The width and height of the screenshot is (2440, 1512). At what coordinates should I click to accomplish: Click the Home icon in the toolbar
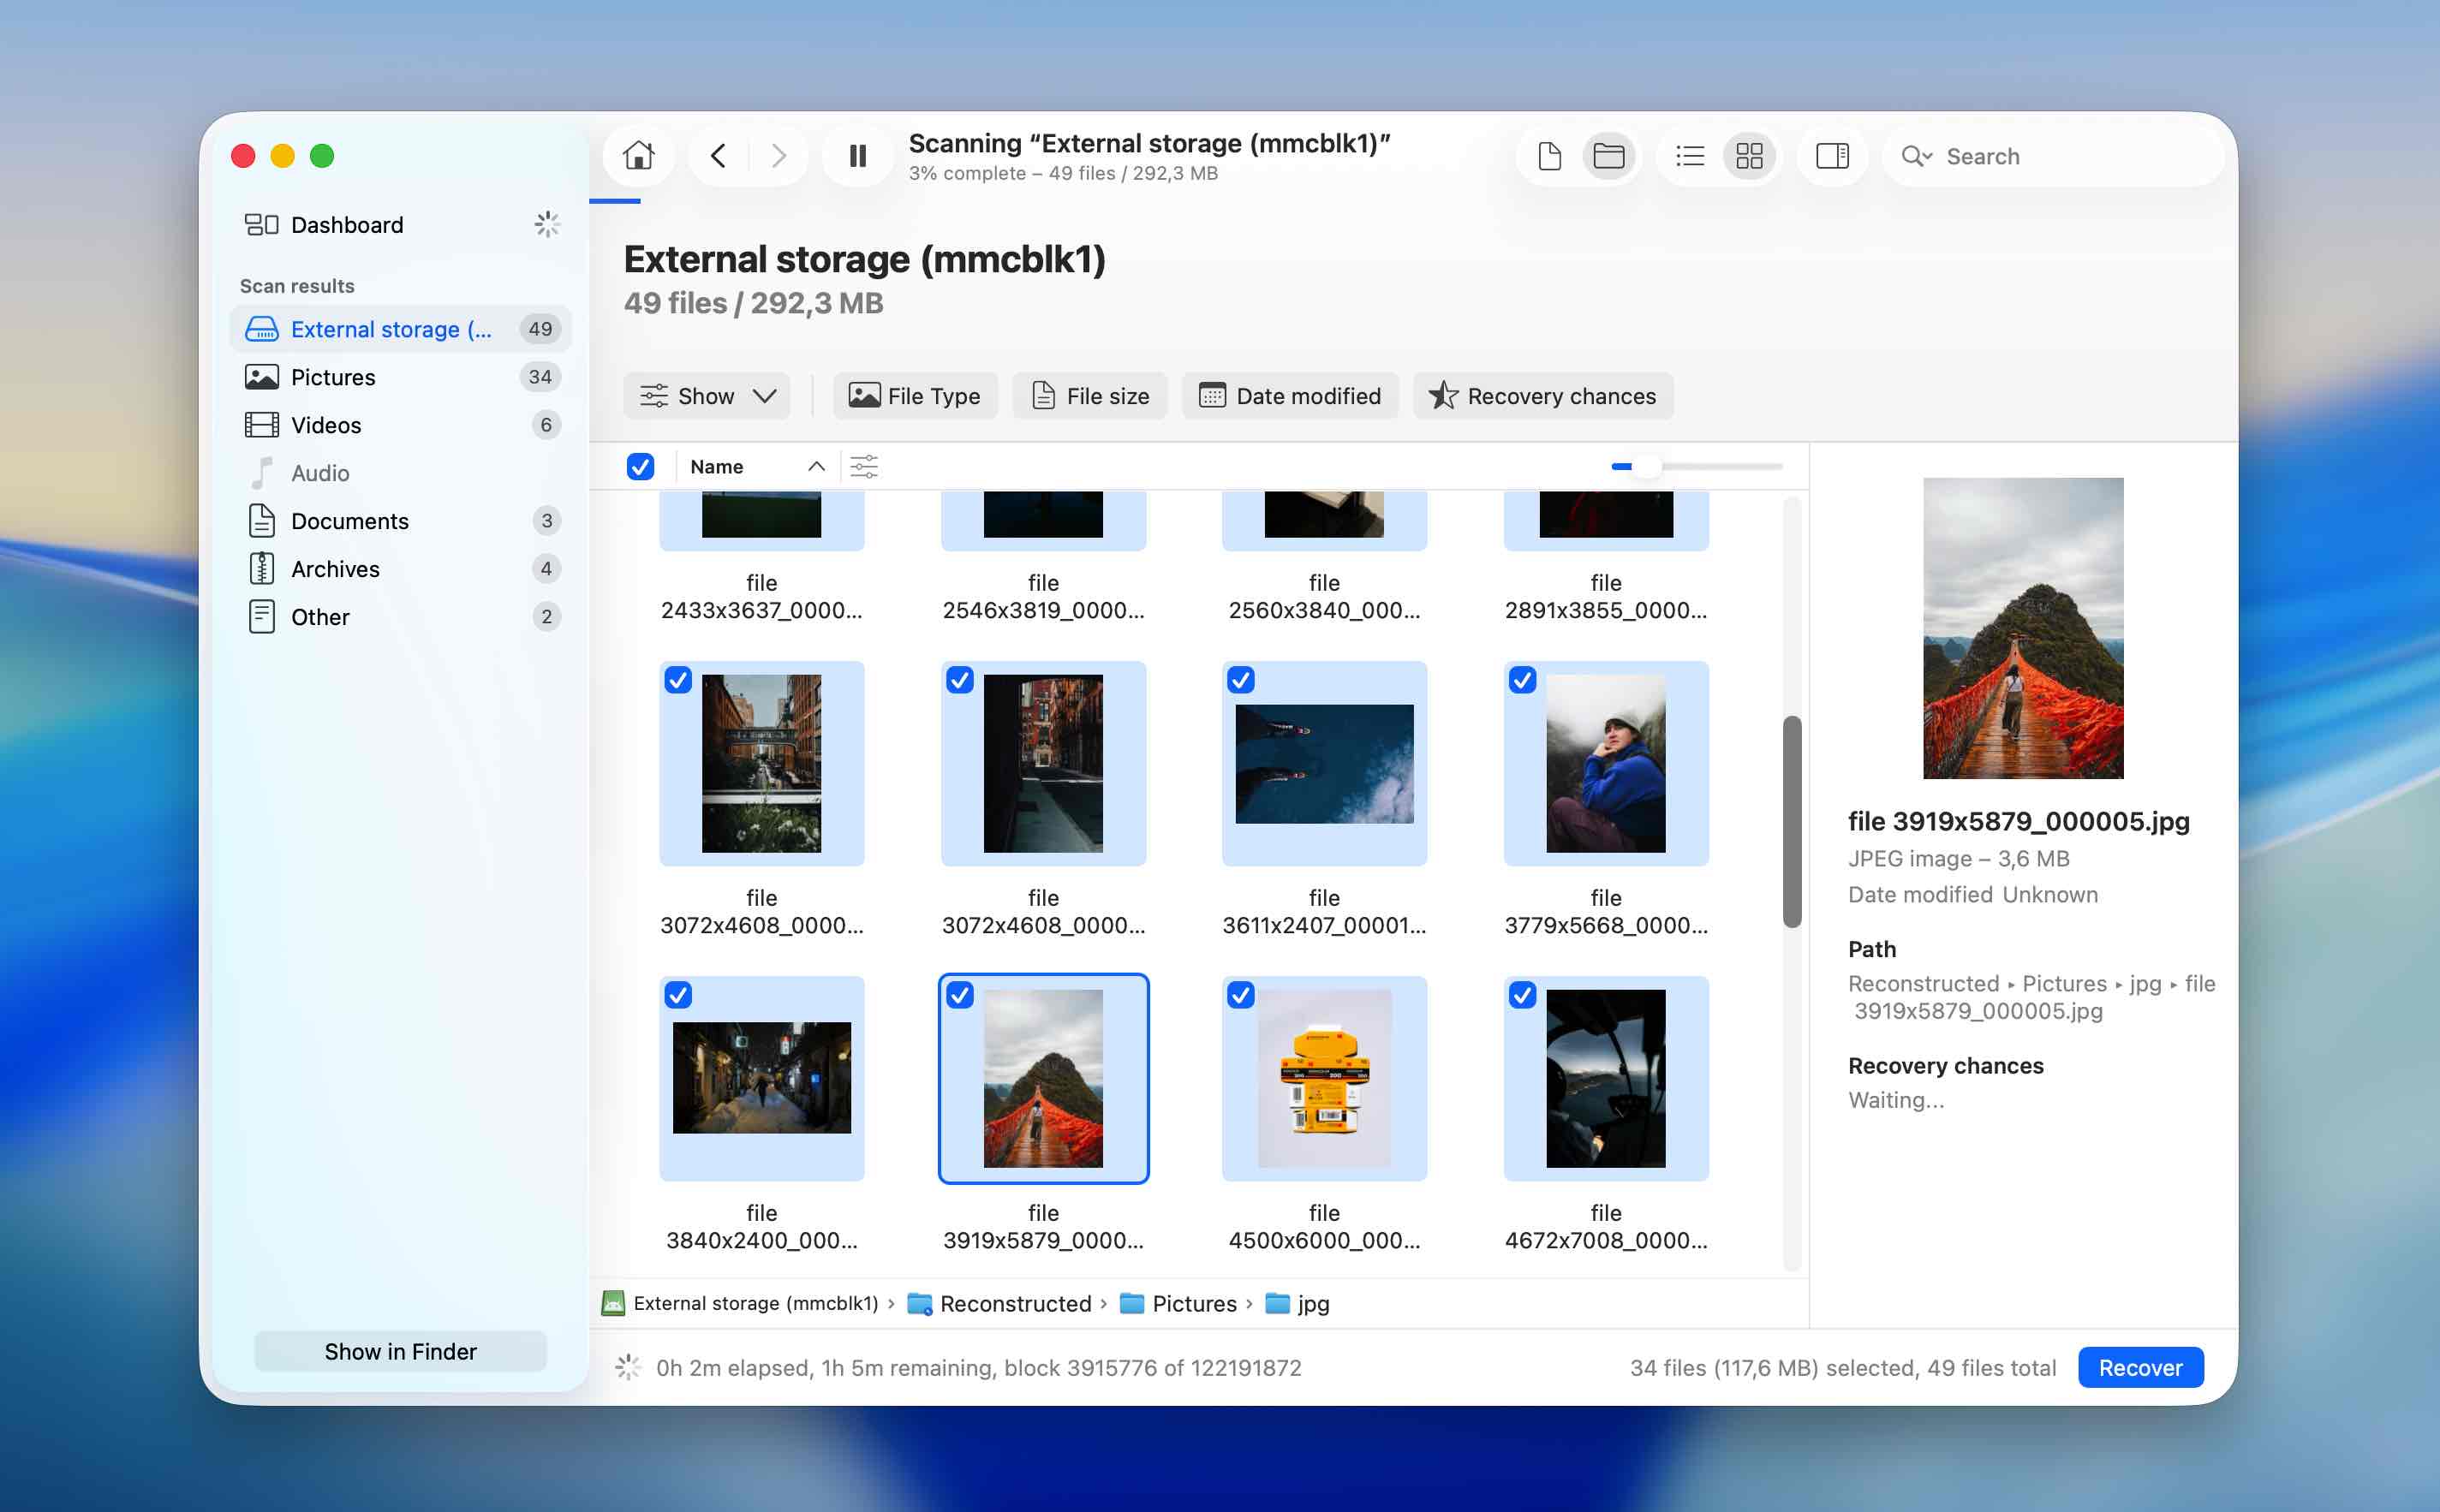point(638,156)
